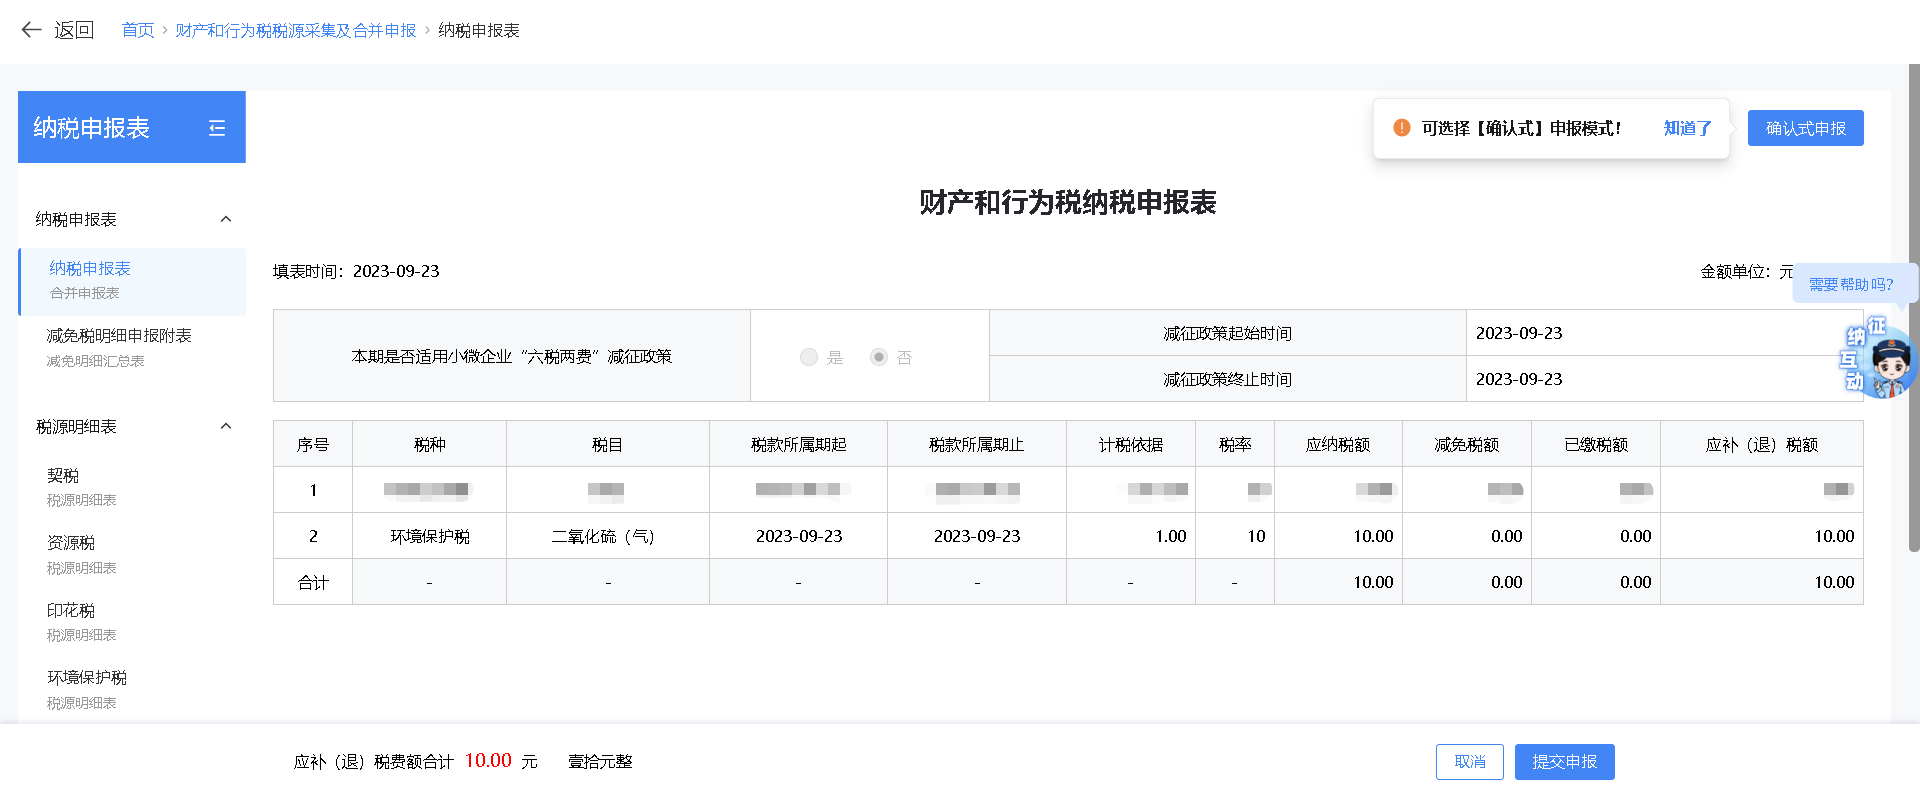This screenshot has height=795, width=1920.
Task: Open 环境保护税 tax source detail table
Action: click(x=87, y=677)
